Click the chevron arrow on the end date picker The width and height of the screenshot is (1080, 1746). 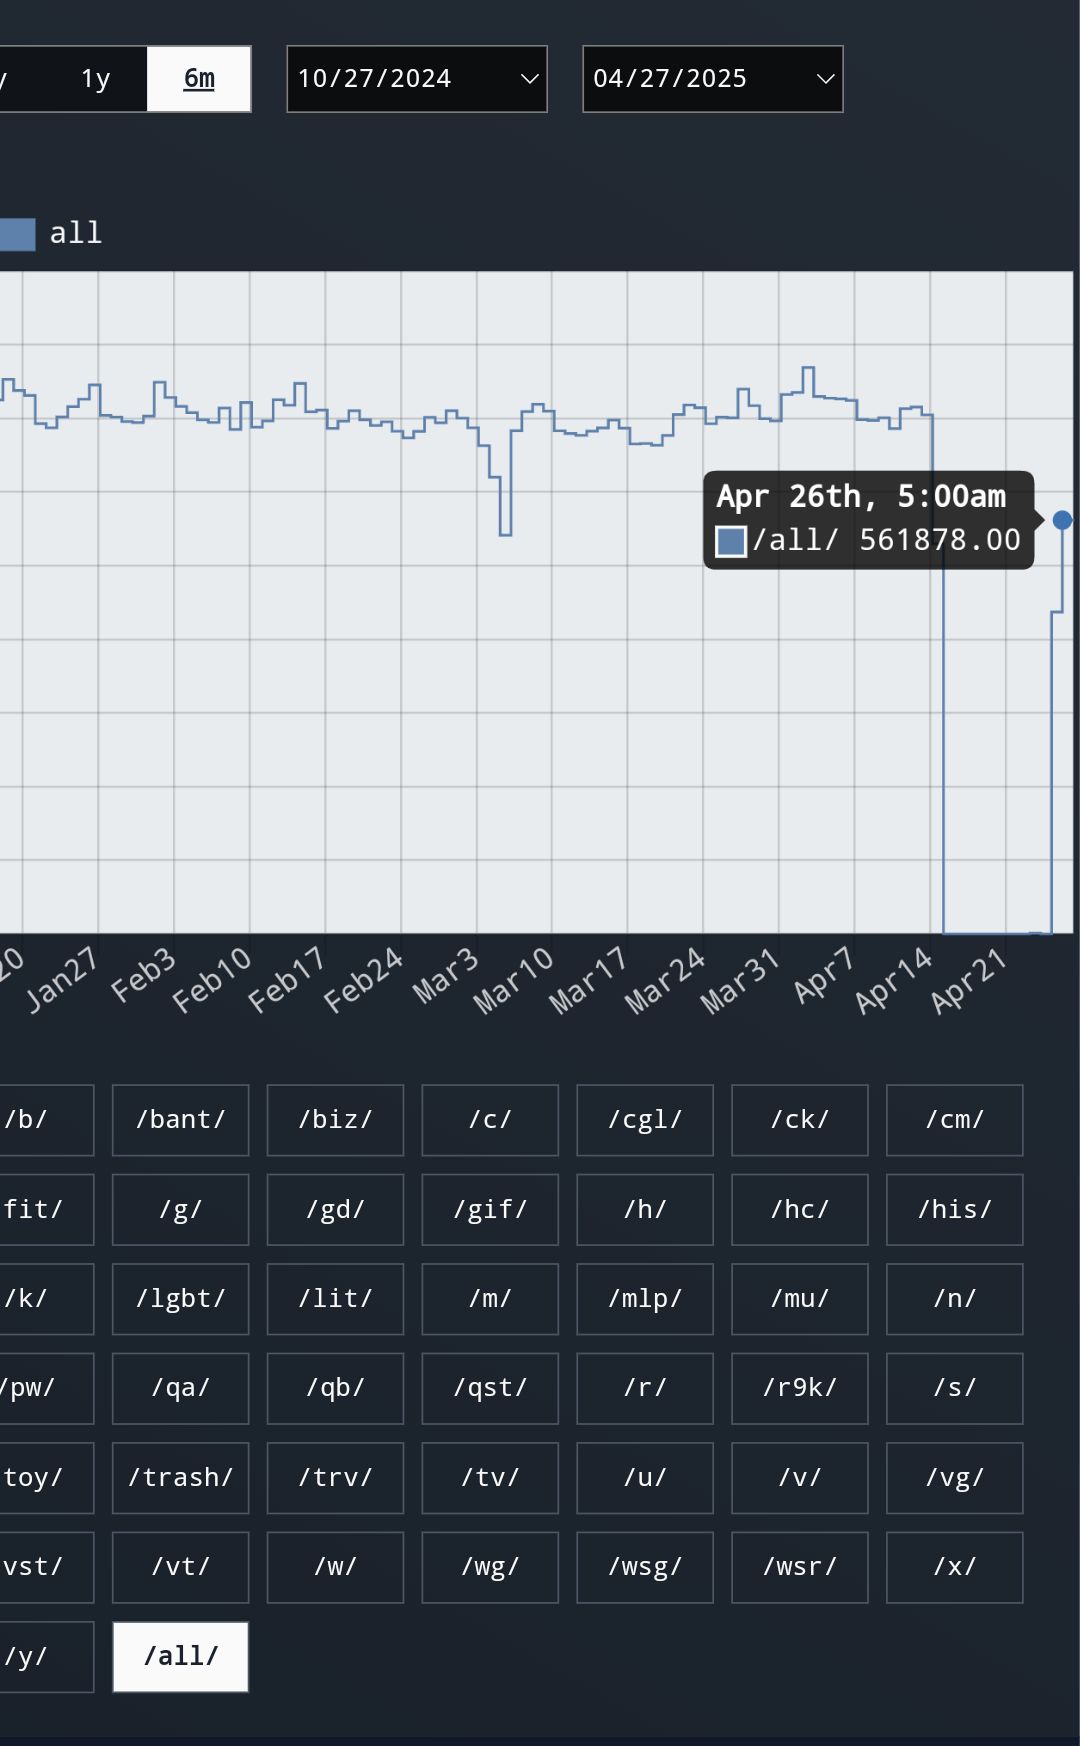[x=825, y=79]
